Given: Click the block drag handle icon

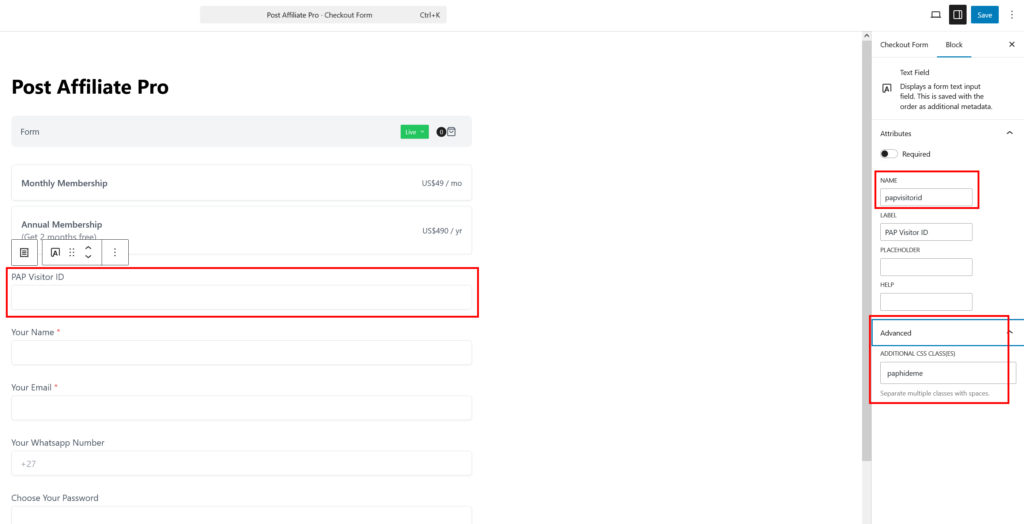Looking at the screenshot, I should coord(72,253).
